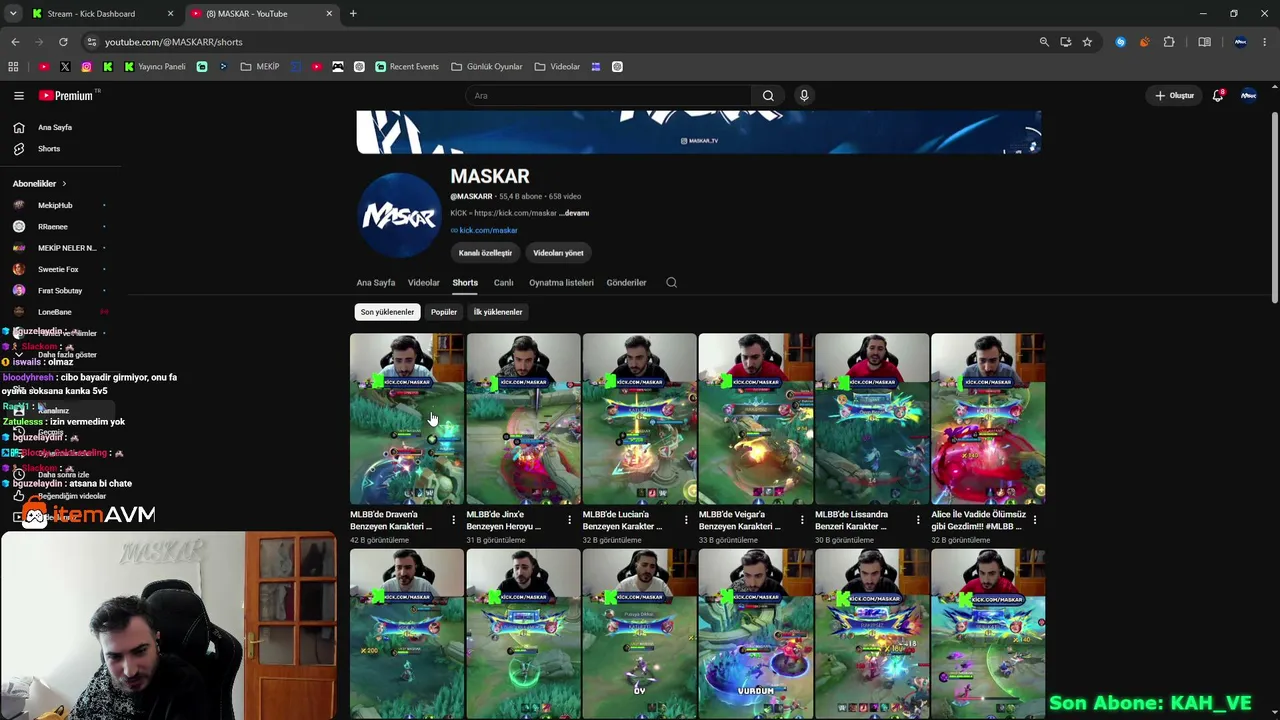Open the X bookmark icon
Screen dimensions: 1280x720
(x=65, y=67)
